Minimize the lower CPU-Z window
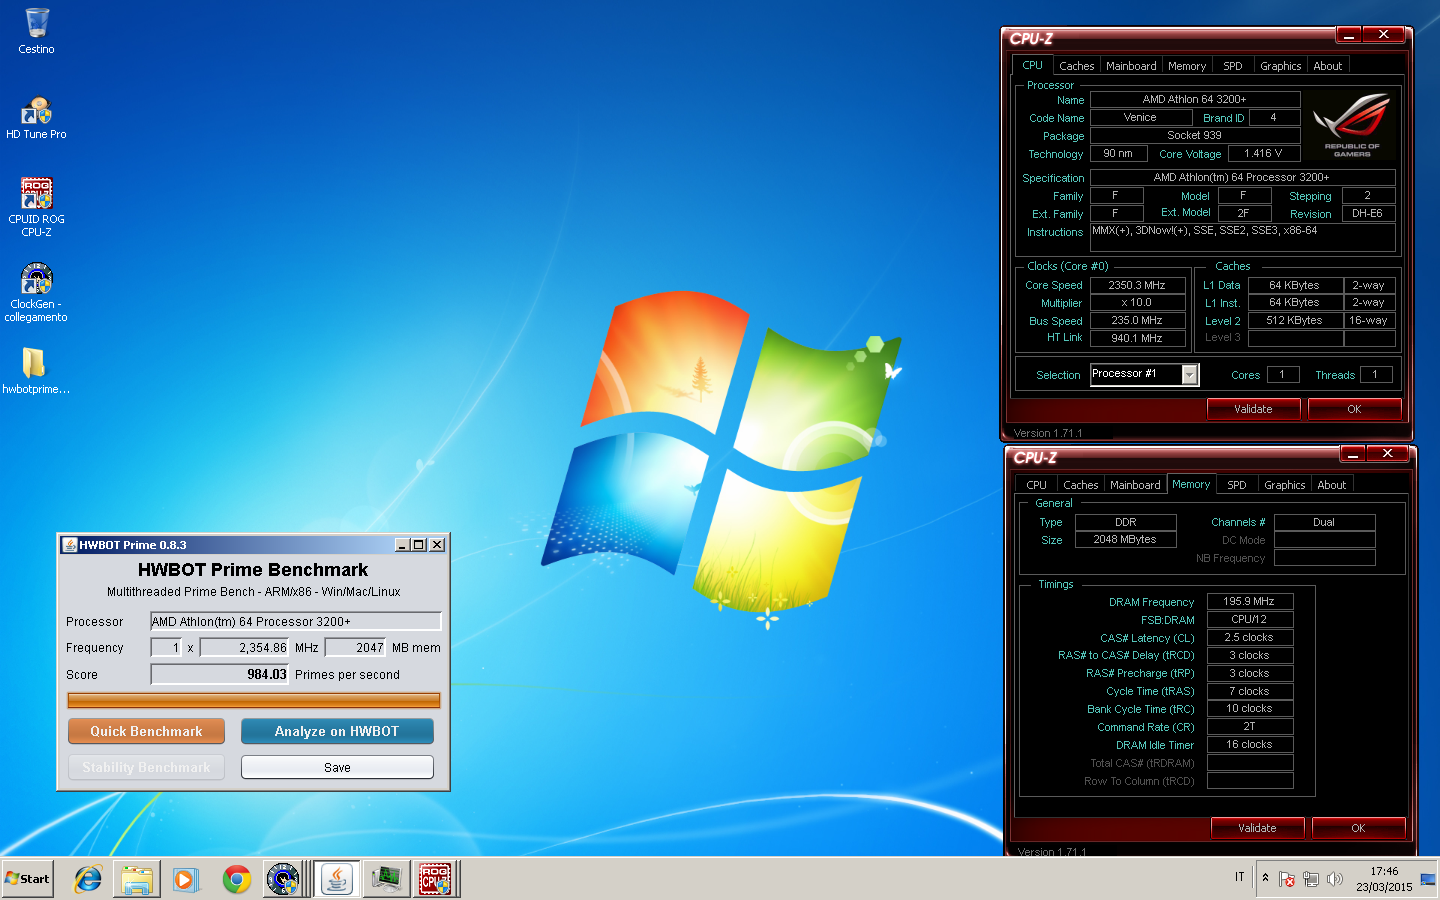Screen dimensions: 1440x900 [x=1353, y=454]
